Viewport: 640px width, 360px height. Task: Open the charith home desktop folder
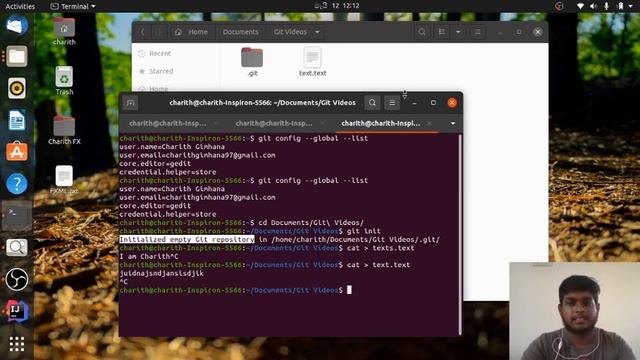(64, 31)
